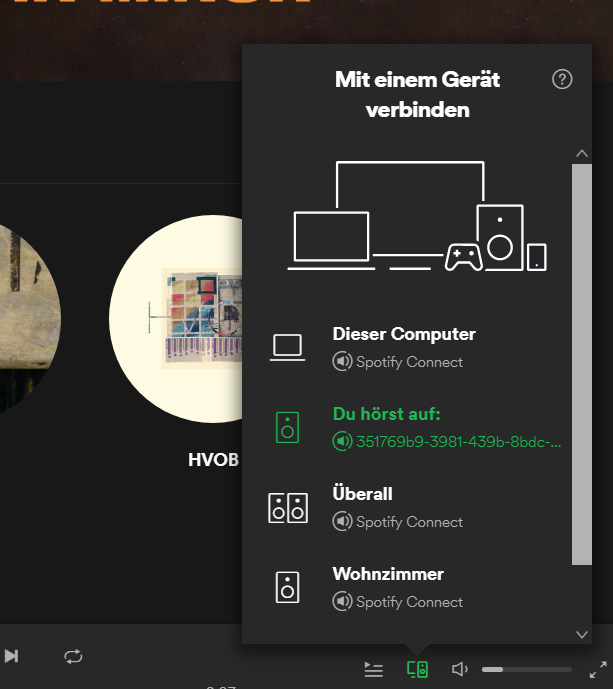Toggle the repeat playback button
The image size is (613, 689).
click(73, 656)
